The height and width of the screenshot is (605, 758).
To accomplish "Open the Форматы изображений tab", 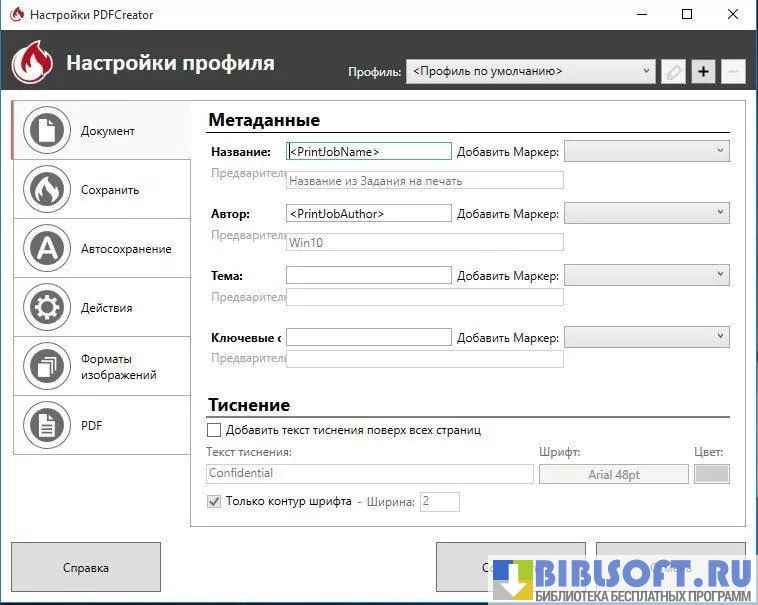I will (118, 367).
